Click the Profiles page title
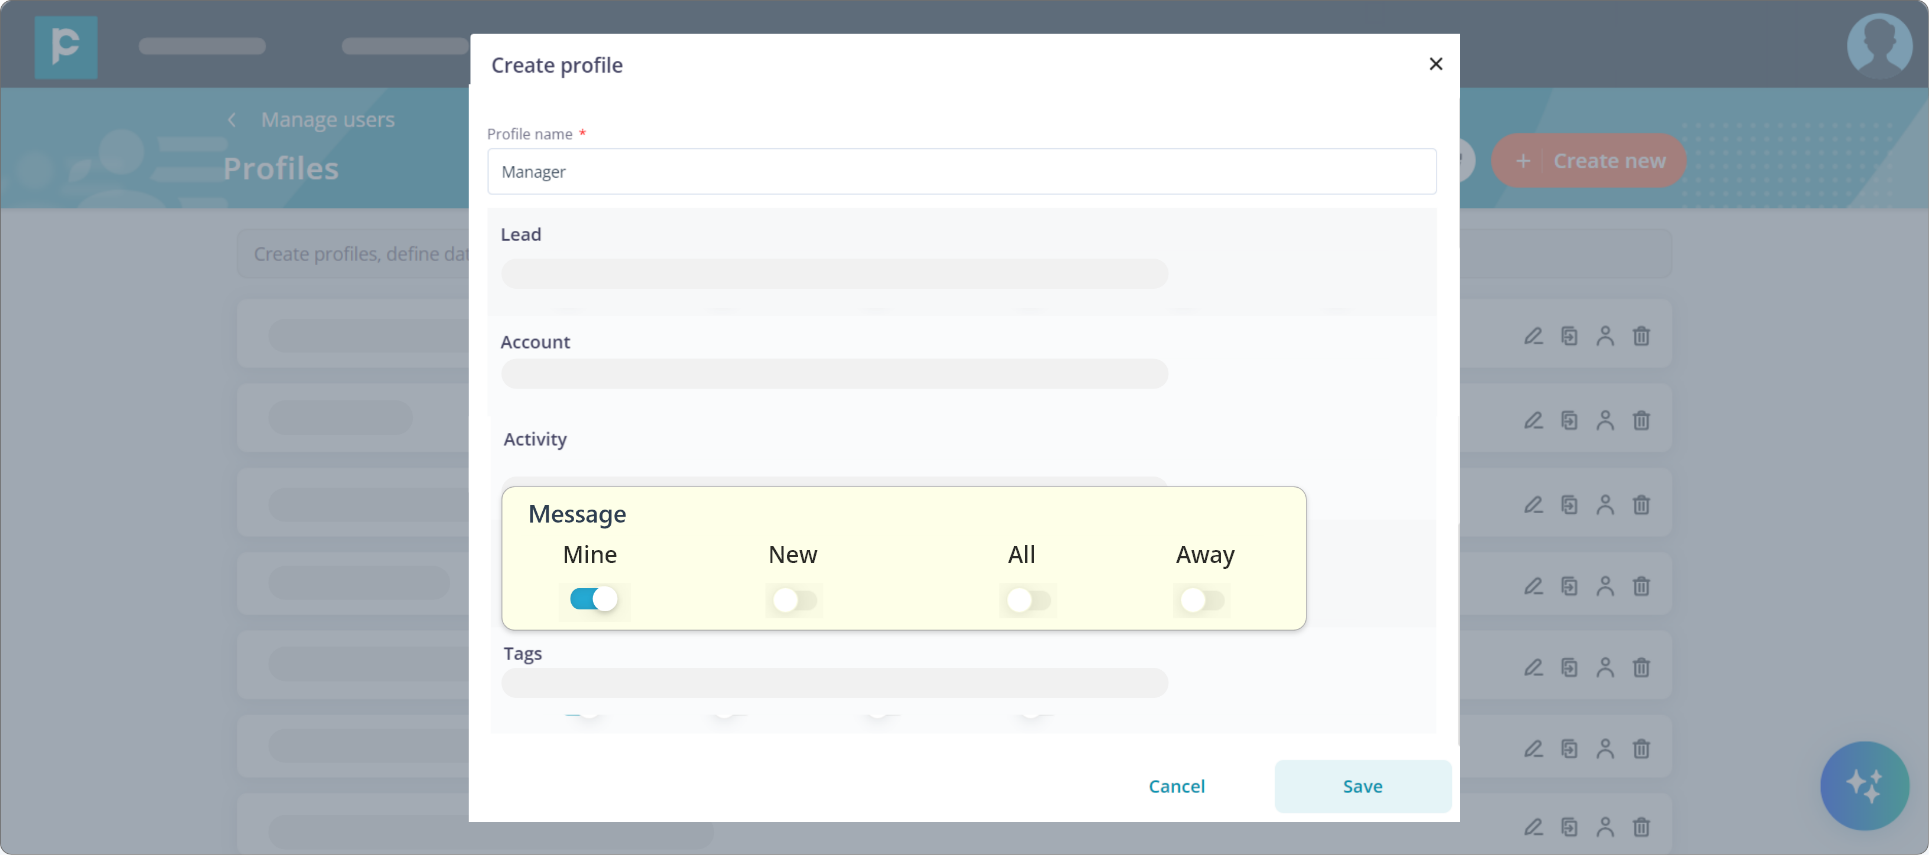 click(281, 168)
